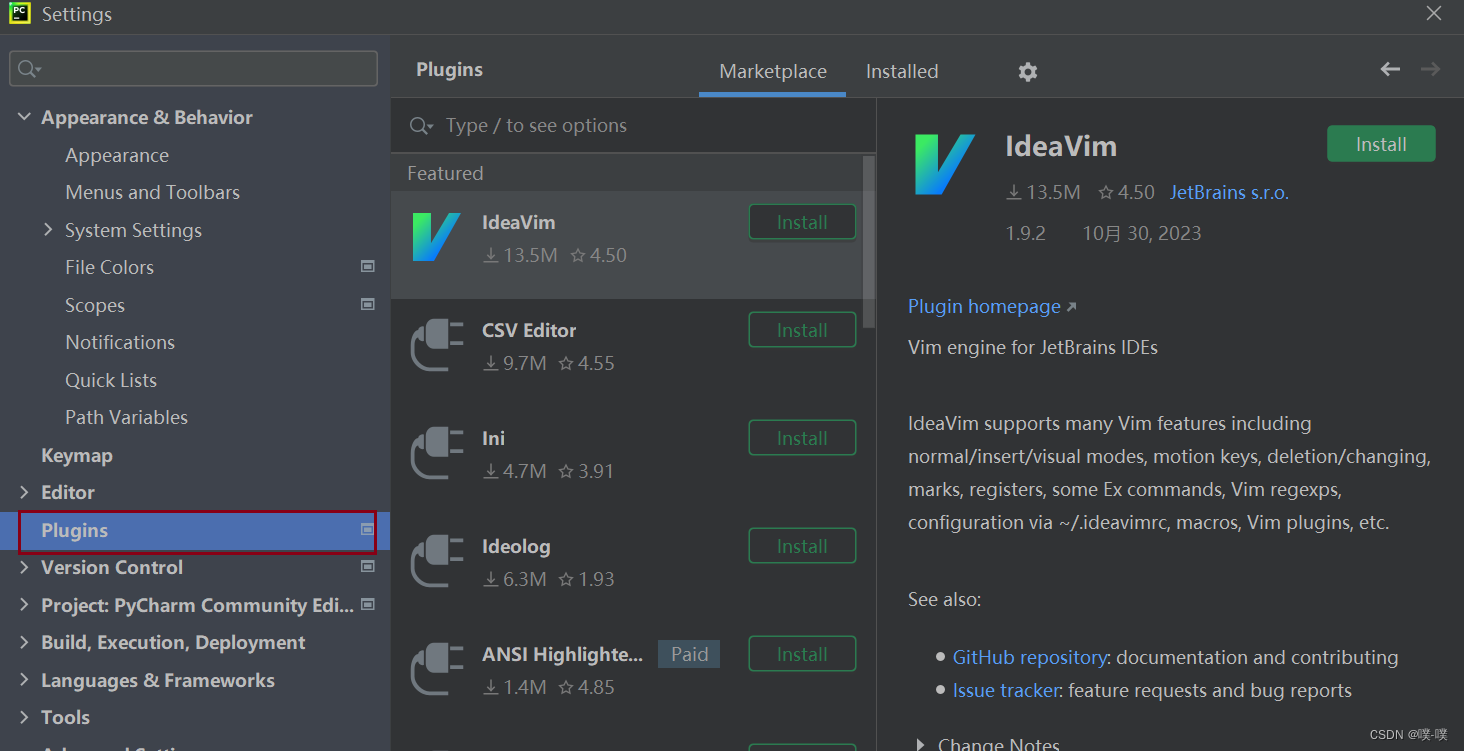Open Notifications settings
The height and width of the screenshot is (751, 1464).
[120, 342]
